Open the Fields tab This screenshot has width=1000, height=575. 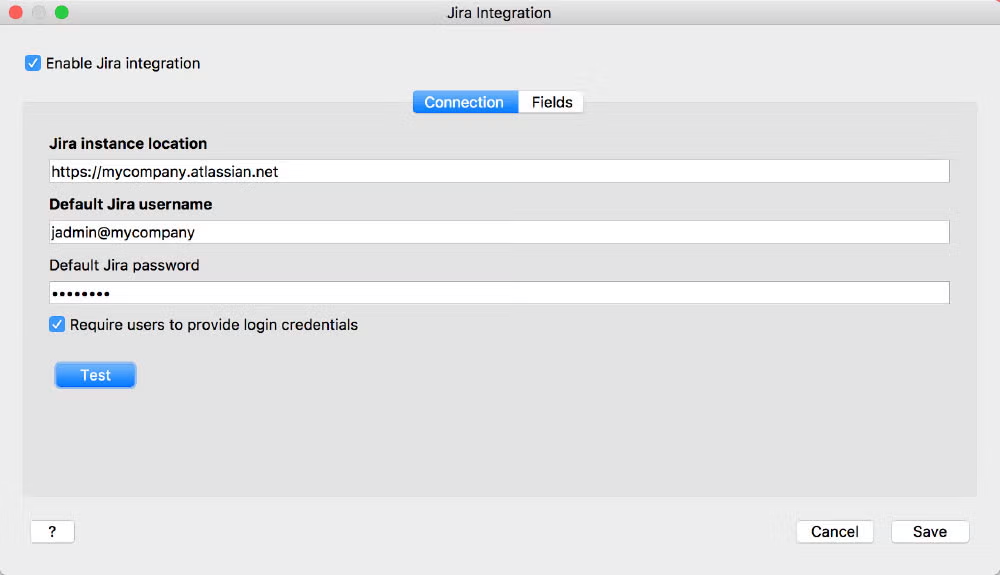pos(551,102)
